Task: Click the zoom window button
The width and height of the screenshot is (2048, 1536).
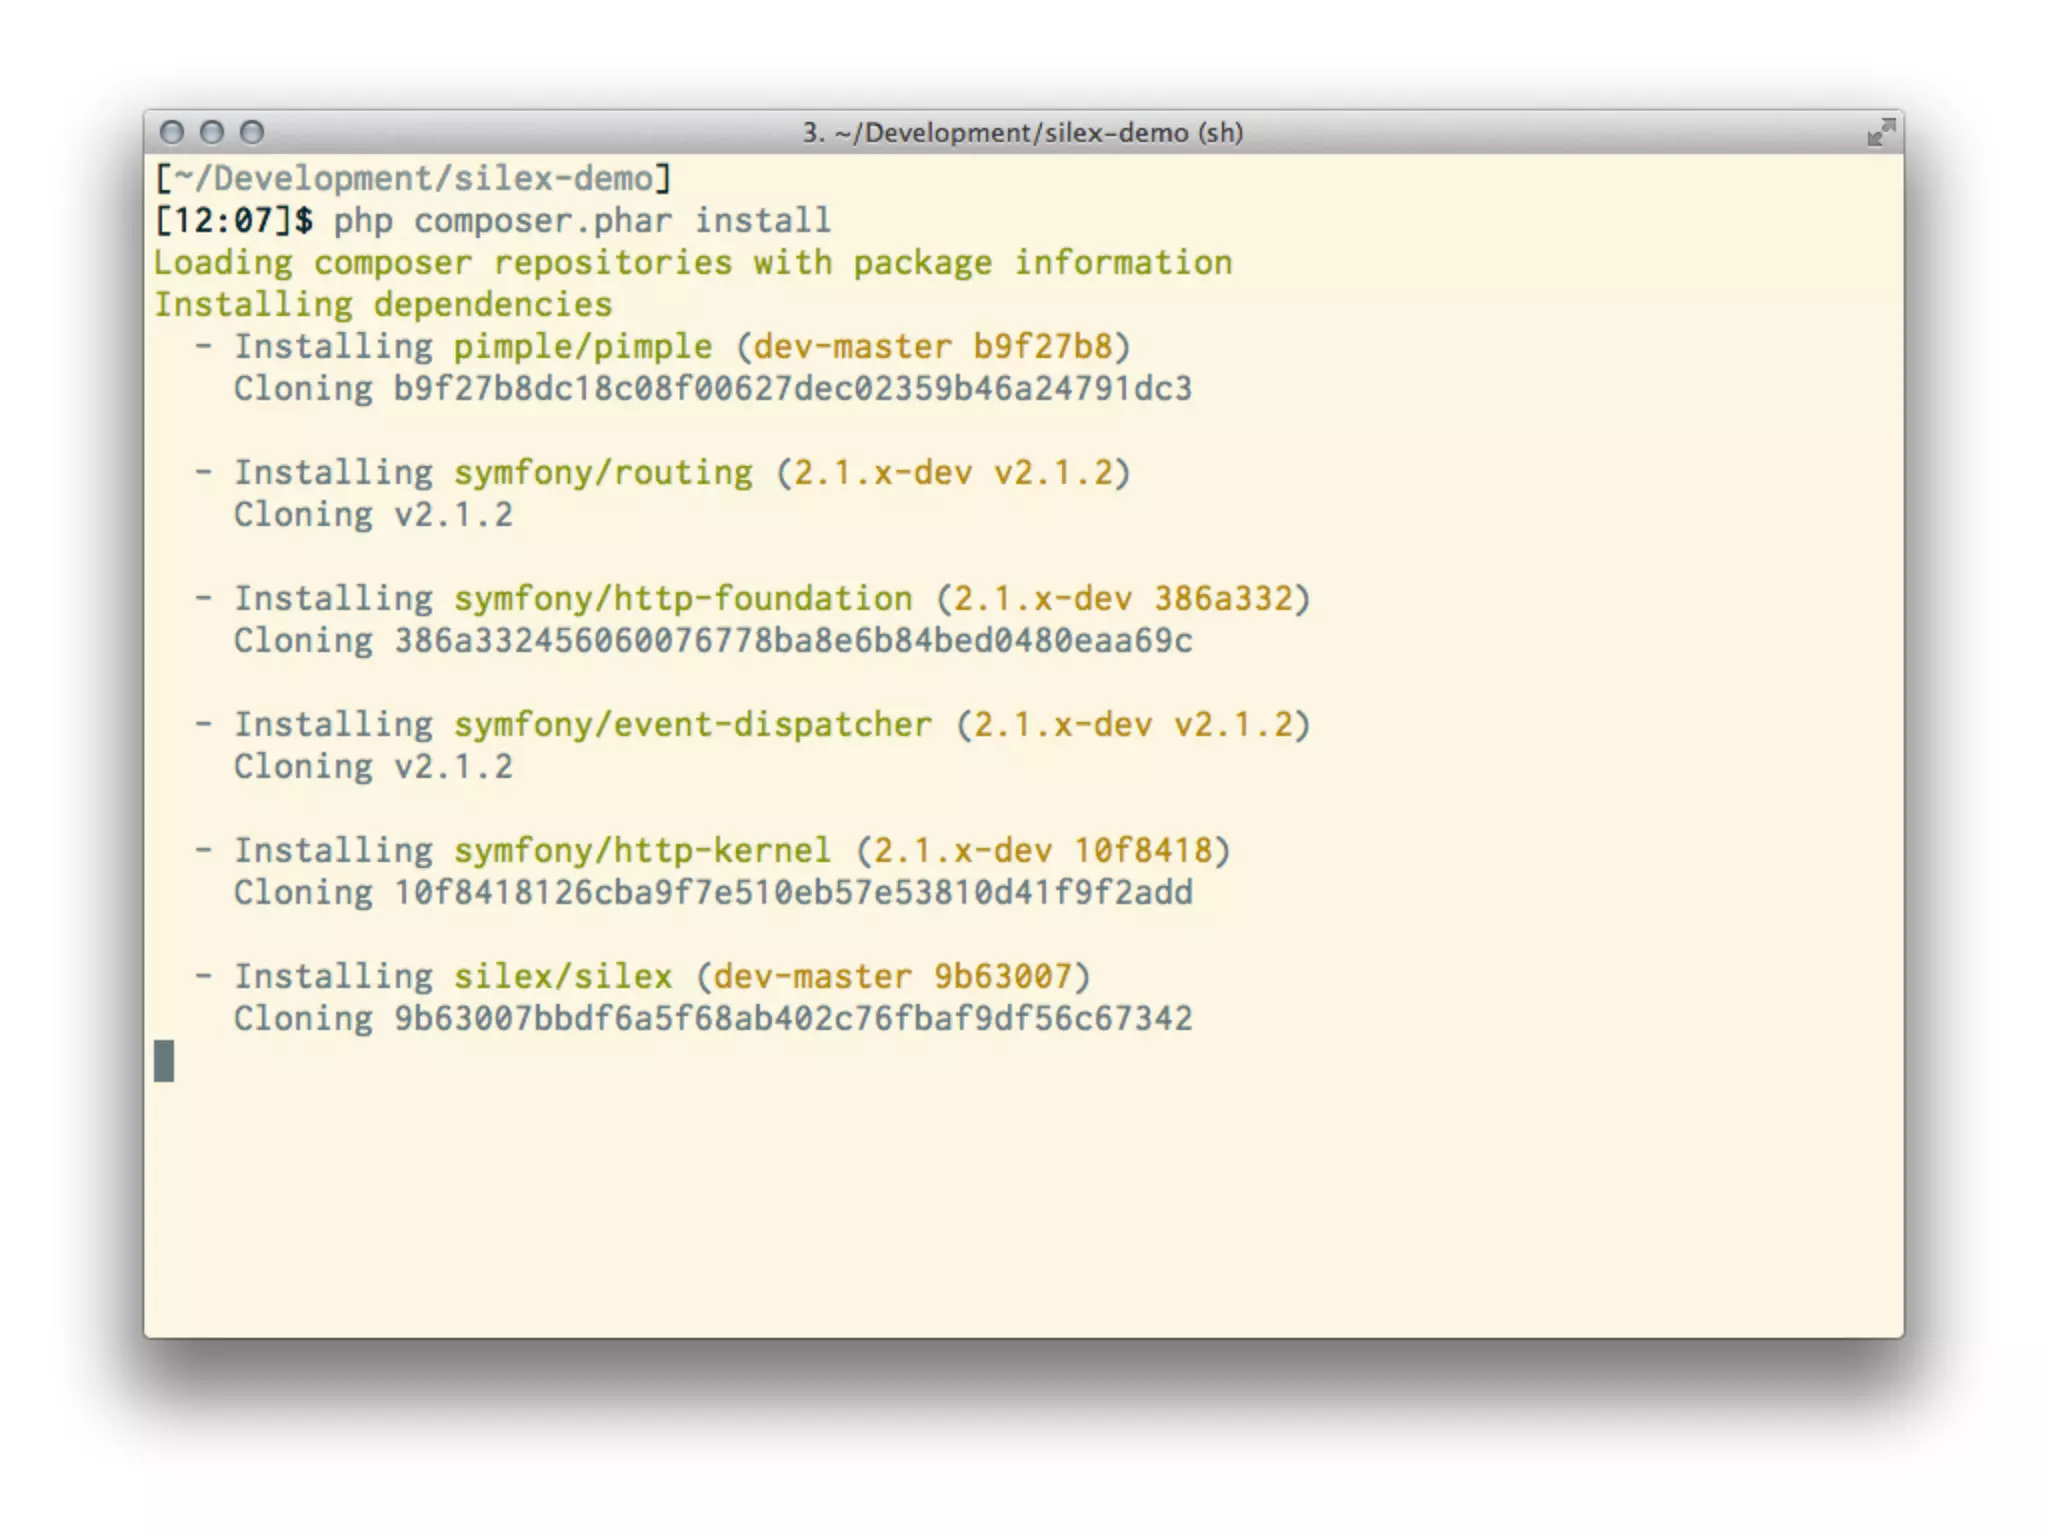Action: 252,132
